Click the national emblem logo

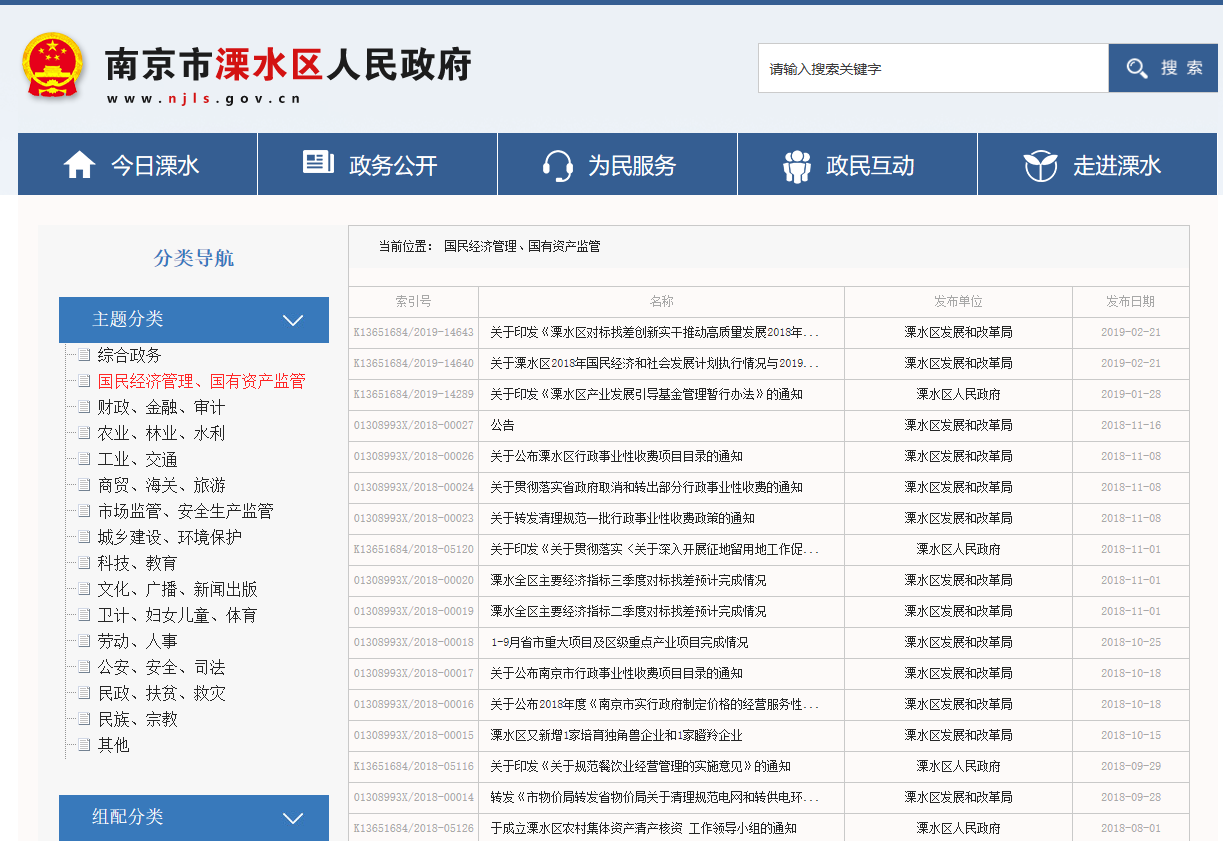53,66
